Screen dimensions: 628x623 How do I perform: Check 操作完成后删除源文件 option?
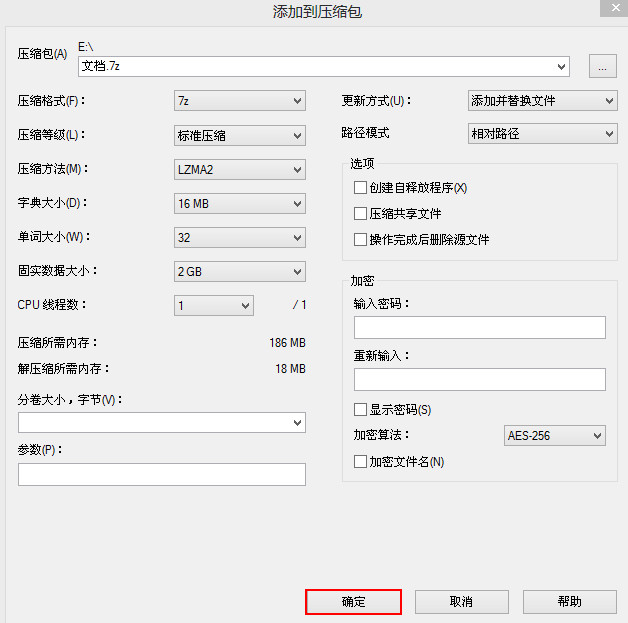click(360, 239)
